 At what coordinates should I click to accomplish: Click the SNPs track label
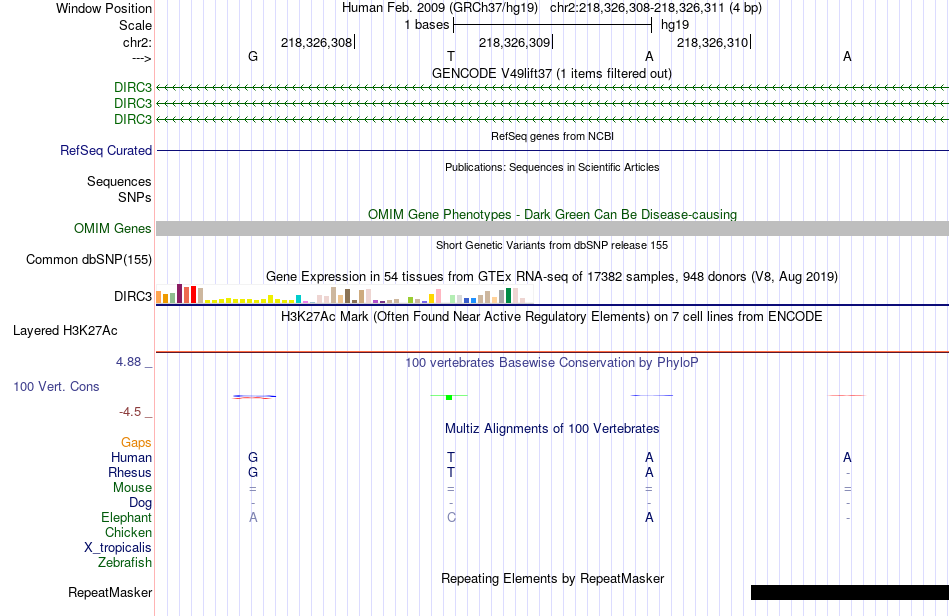click(x=135, y=197)
